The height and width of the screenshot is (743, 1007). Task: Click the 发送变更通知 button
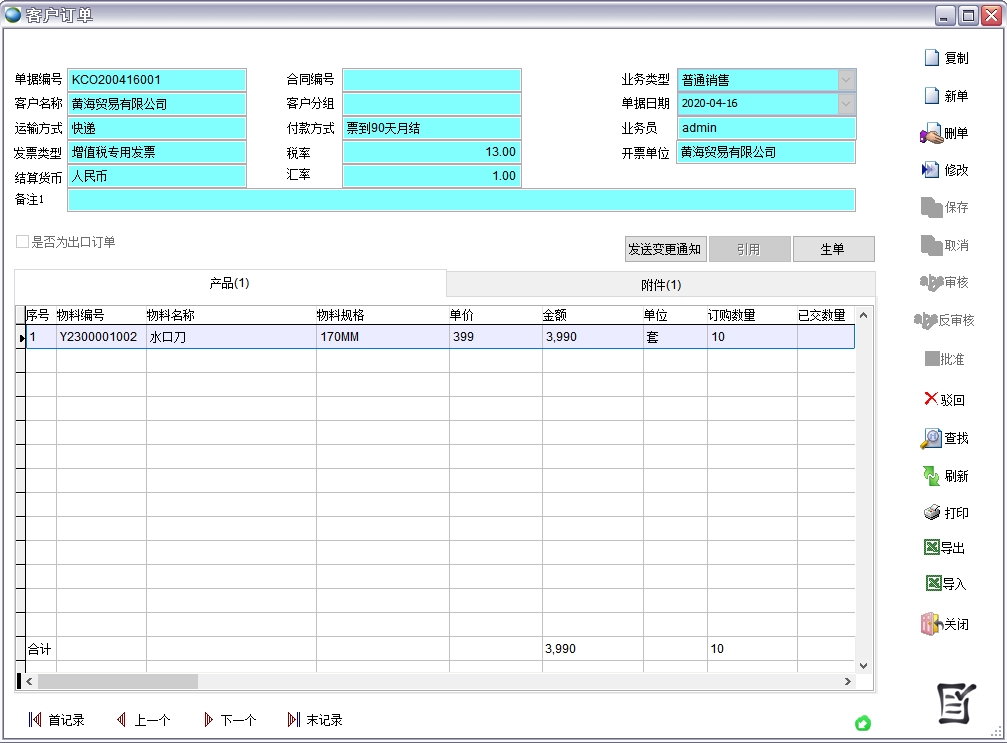click(663, 248)
